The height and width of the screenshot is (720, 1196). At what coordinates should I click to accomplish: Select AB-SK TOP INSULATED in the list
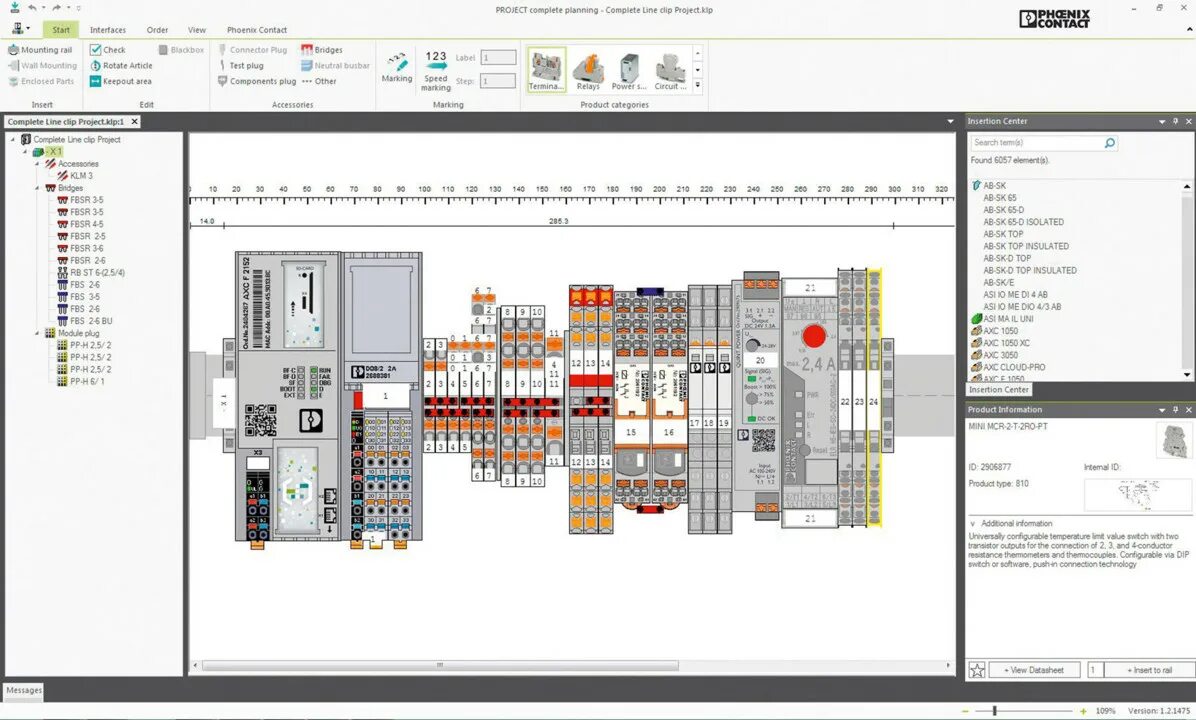1026,246
